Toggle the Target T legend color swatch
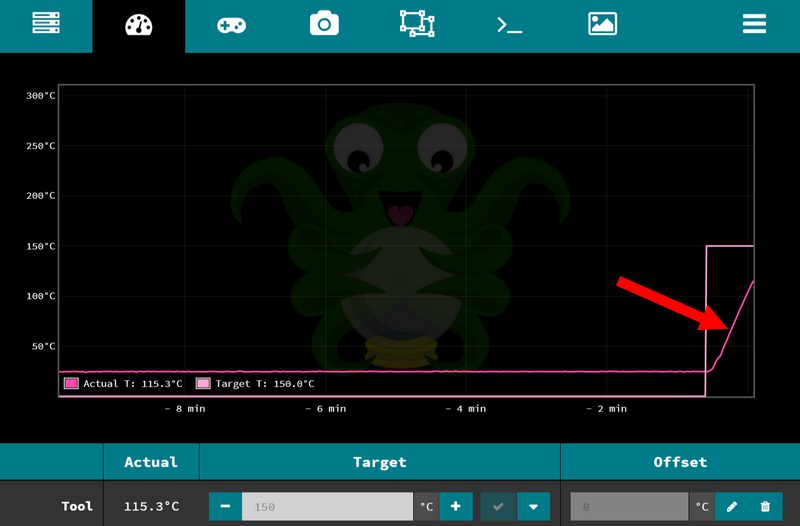The height and width of the screenshot is (526, 800). (203, 384)
